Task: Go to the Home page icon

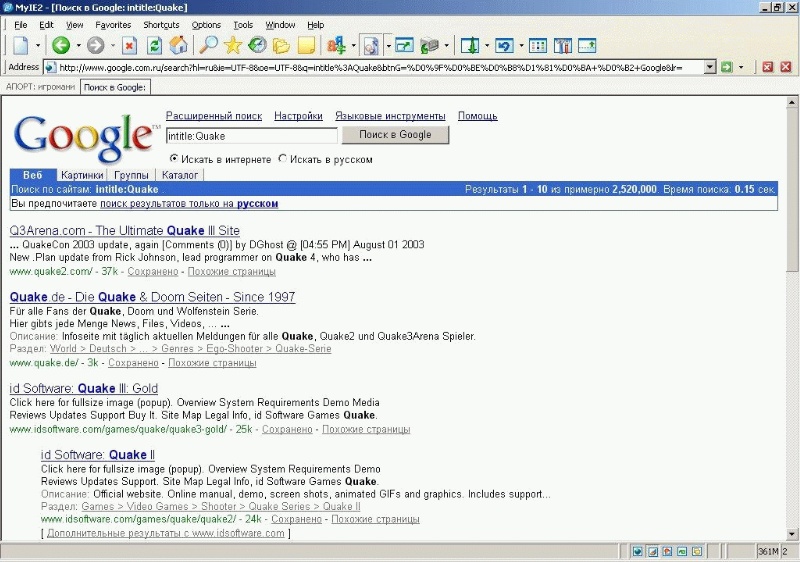Action: [x=179, y=46]
